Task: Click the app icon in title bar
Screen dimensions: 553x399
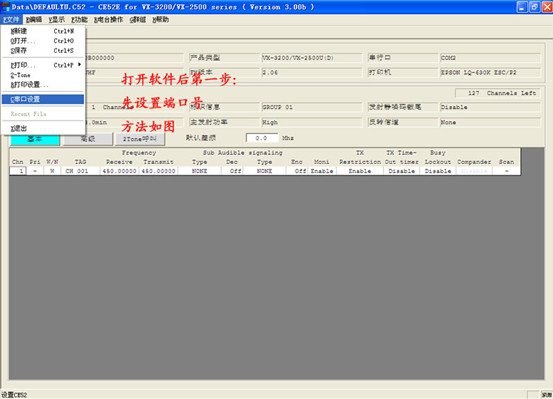Action: pos(5,7)
